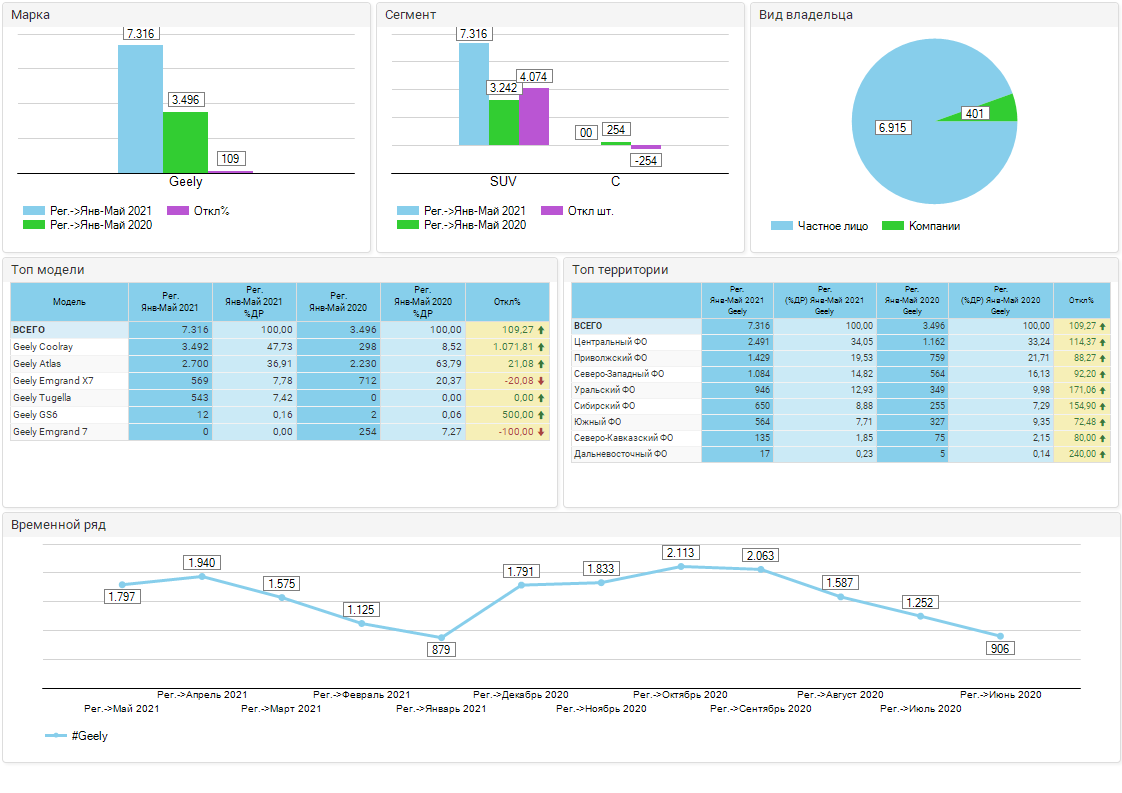1122x793 pixels.
Task: Click the green up arrow in Geely Coolray row
Action: 541,347
